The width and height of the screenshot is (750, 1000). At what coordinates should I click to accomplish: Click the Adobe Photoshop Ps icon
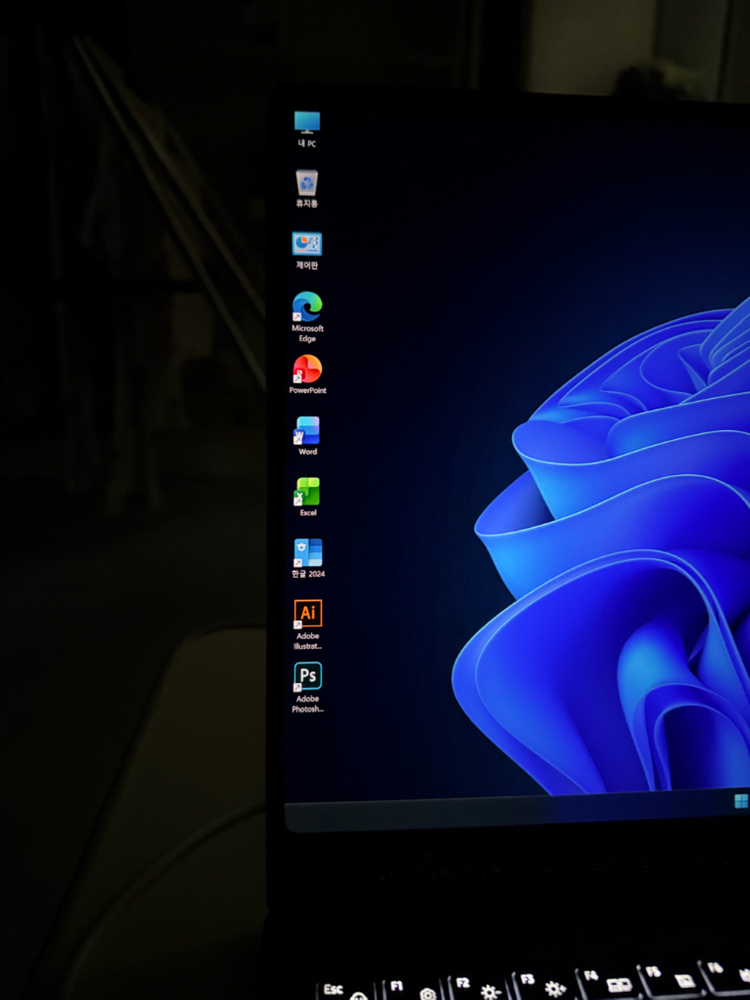308,676
